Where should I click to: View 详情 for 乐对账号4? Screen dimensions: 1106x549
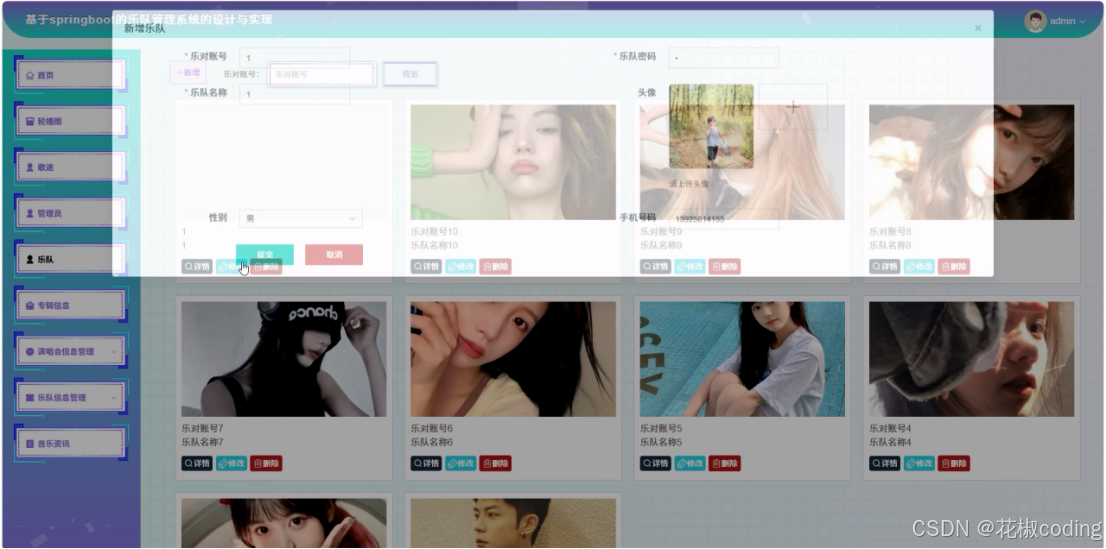[x=885, y=464]
